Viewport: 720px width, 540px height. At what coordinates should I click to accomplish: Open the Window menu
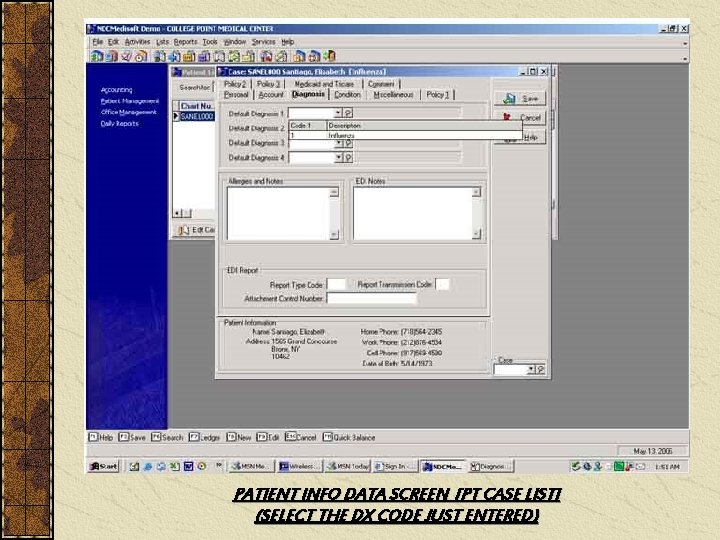tap(235, 42)
